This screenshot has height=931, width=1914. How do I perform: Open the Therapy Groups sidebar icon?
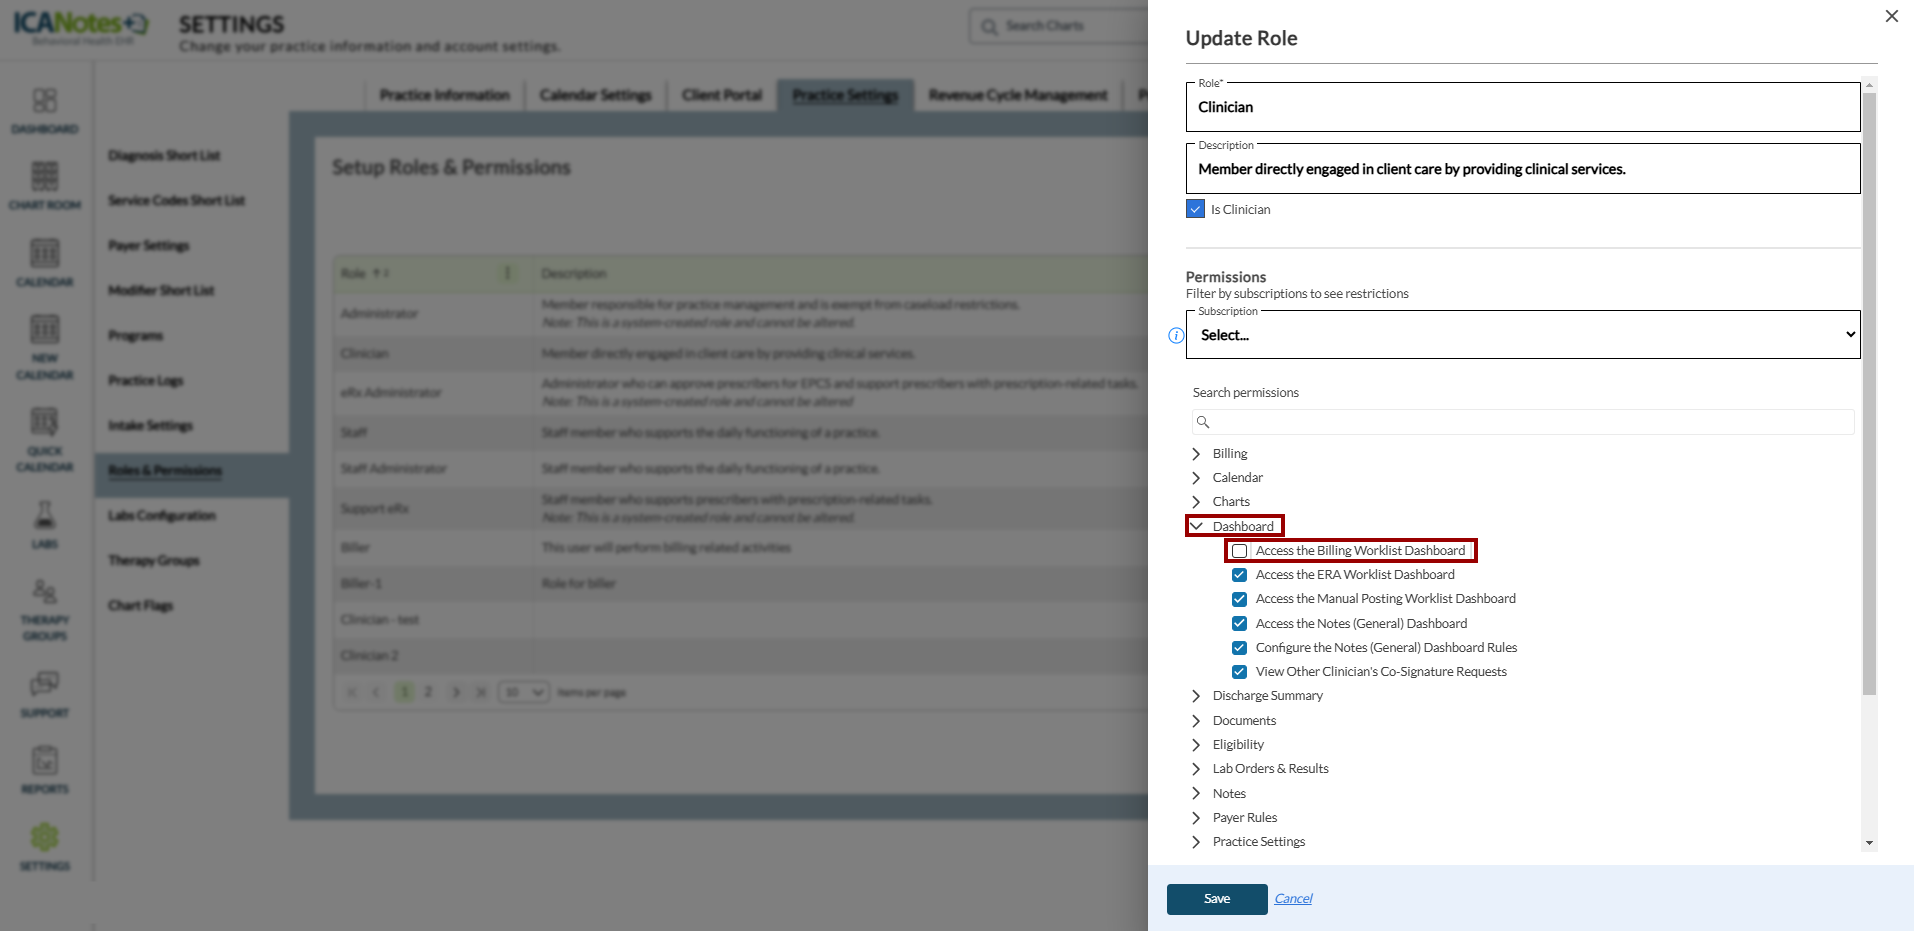[x=45, y=591]
